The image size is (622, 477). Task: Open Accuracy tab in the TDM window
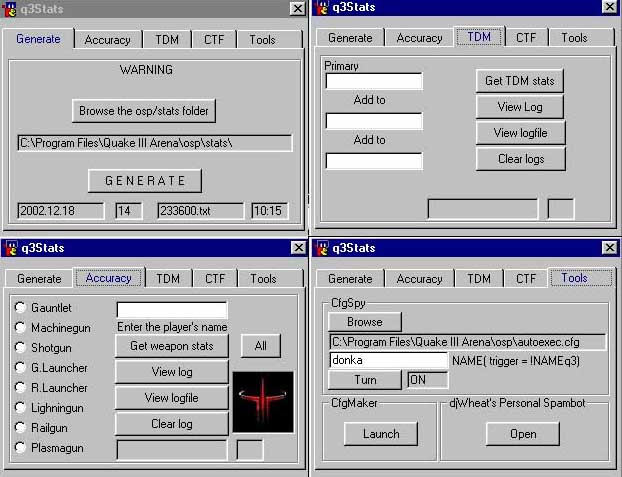(419, 38)
